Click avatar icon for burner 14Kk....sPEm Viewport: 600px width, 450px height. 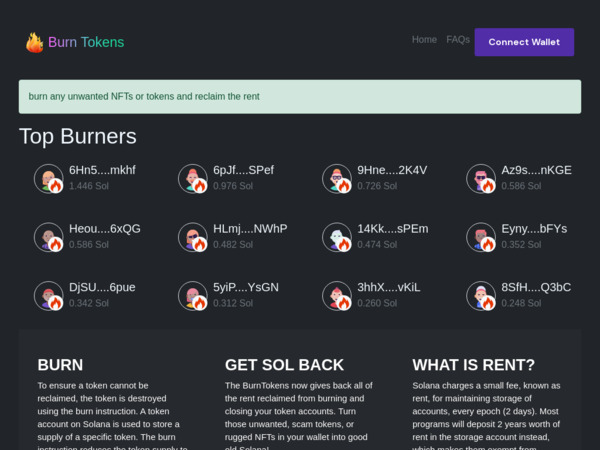(x=337, y=237)
